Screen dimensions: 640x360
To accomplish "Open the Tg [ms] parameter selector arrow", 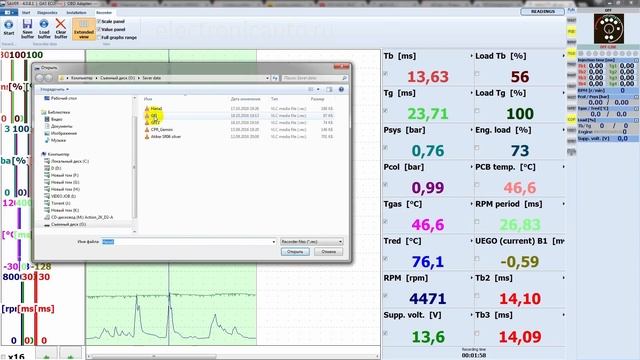I will [471, 93].
